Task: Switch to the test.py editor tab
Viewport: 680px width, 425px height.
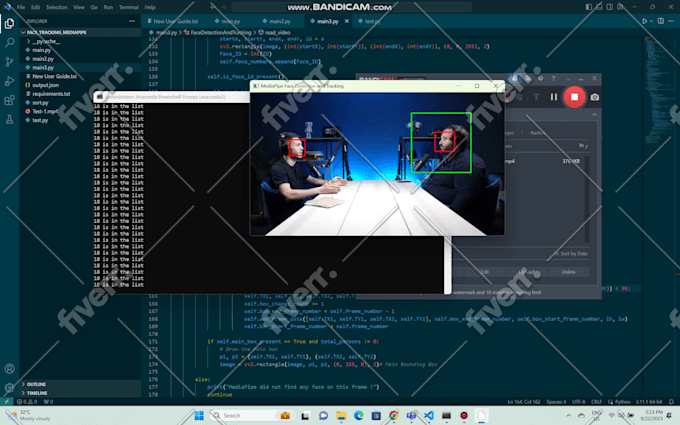Action: tap(372, 21)
